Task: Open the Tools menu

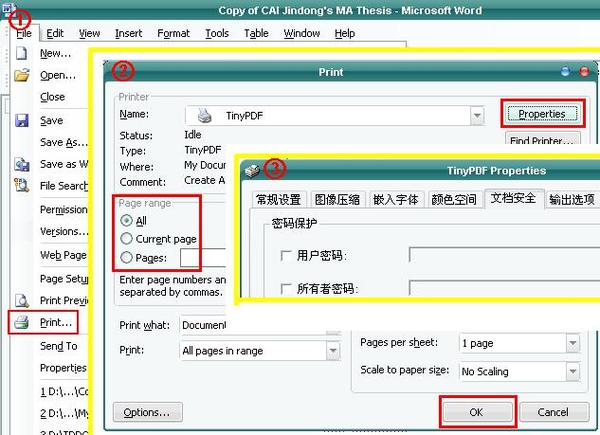Action: (x=217, y=34)
